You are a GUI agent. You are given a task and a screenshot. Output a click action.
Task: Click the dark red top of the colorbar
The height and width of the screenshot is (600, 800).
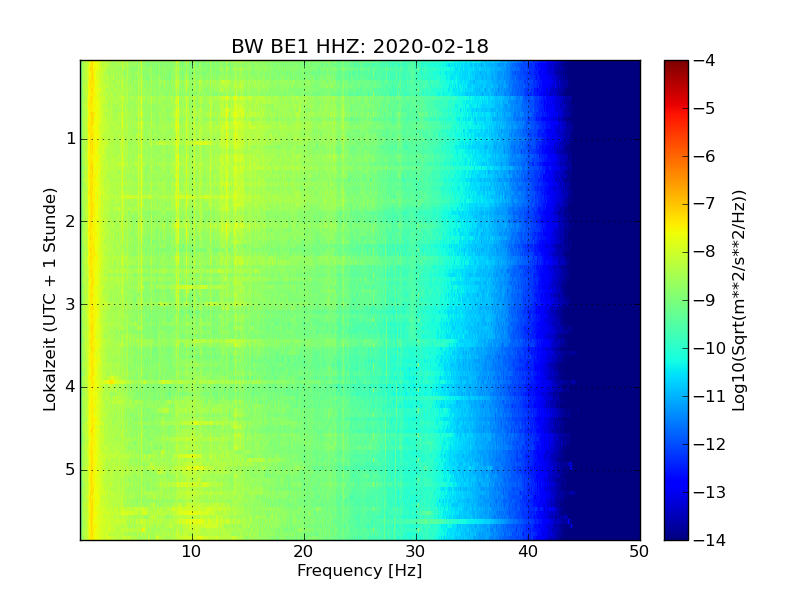pos(676,66)
